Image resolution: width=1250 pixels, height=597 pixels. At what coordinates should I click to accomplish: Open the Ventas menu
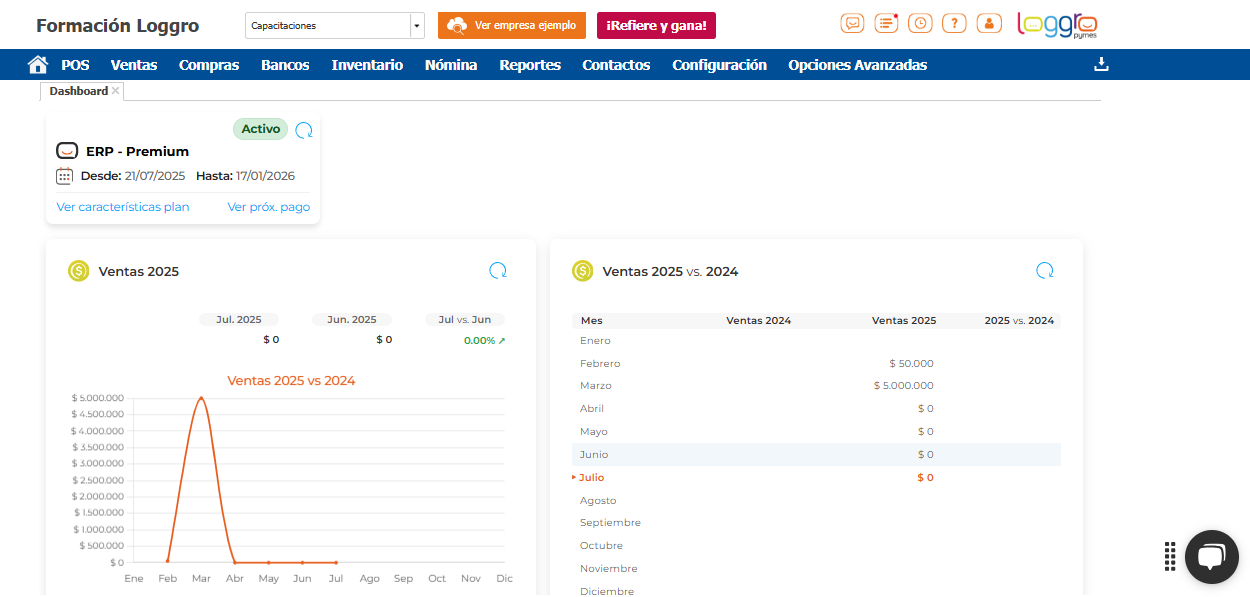[134, 65]
